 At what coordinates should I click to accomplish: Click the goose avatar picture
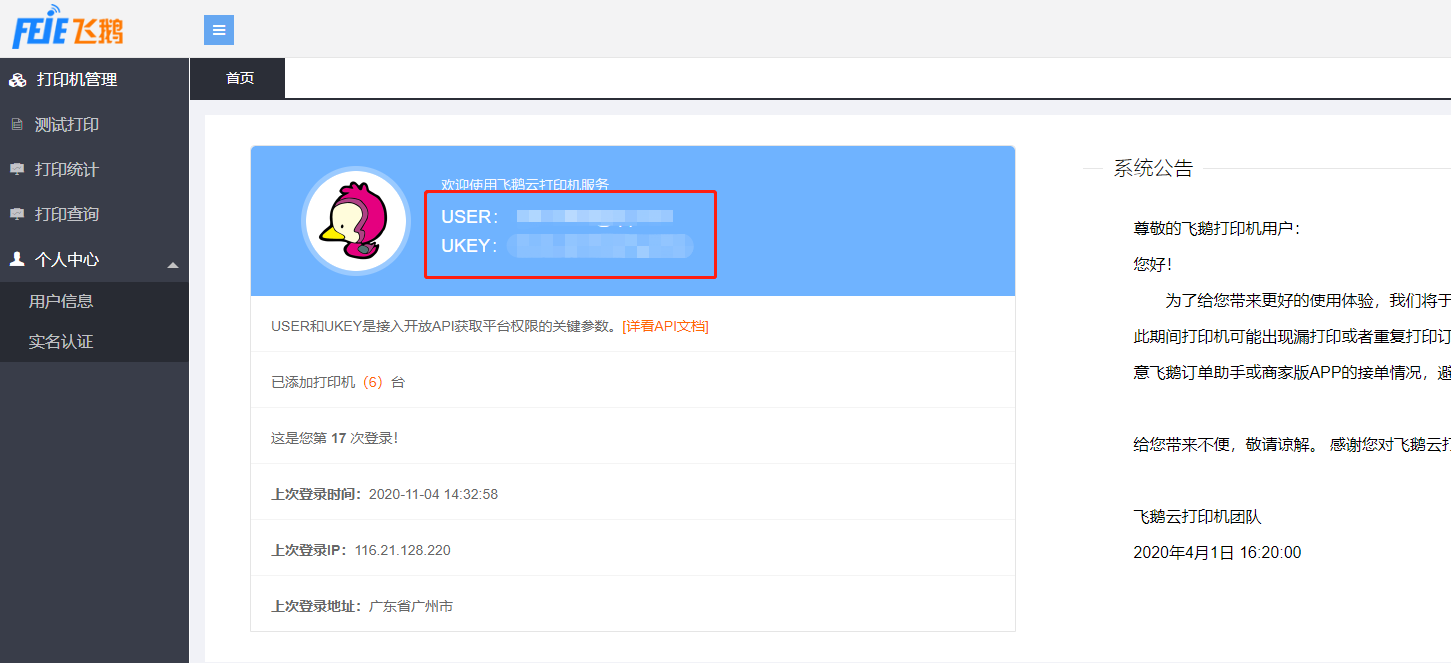coord(356,221)
